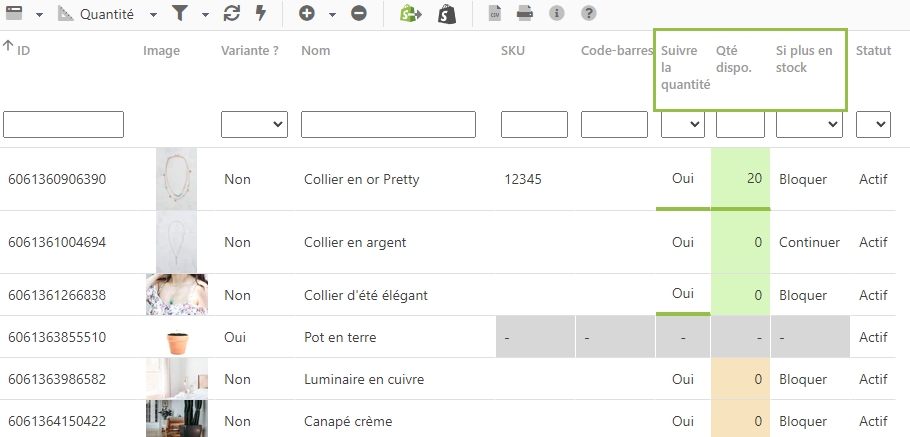Click the question mark help icon
Image resolution: width=910 pixels, height=437 pixels.
point(589,14)
